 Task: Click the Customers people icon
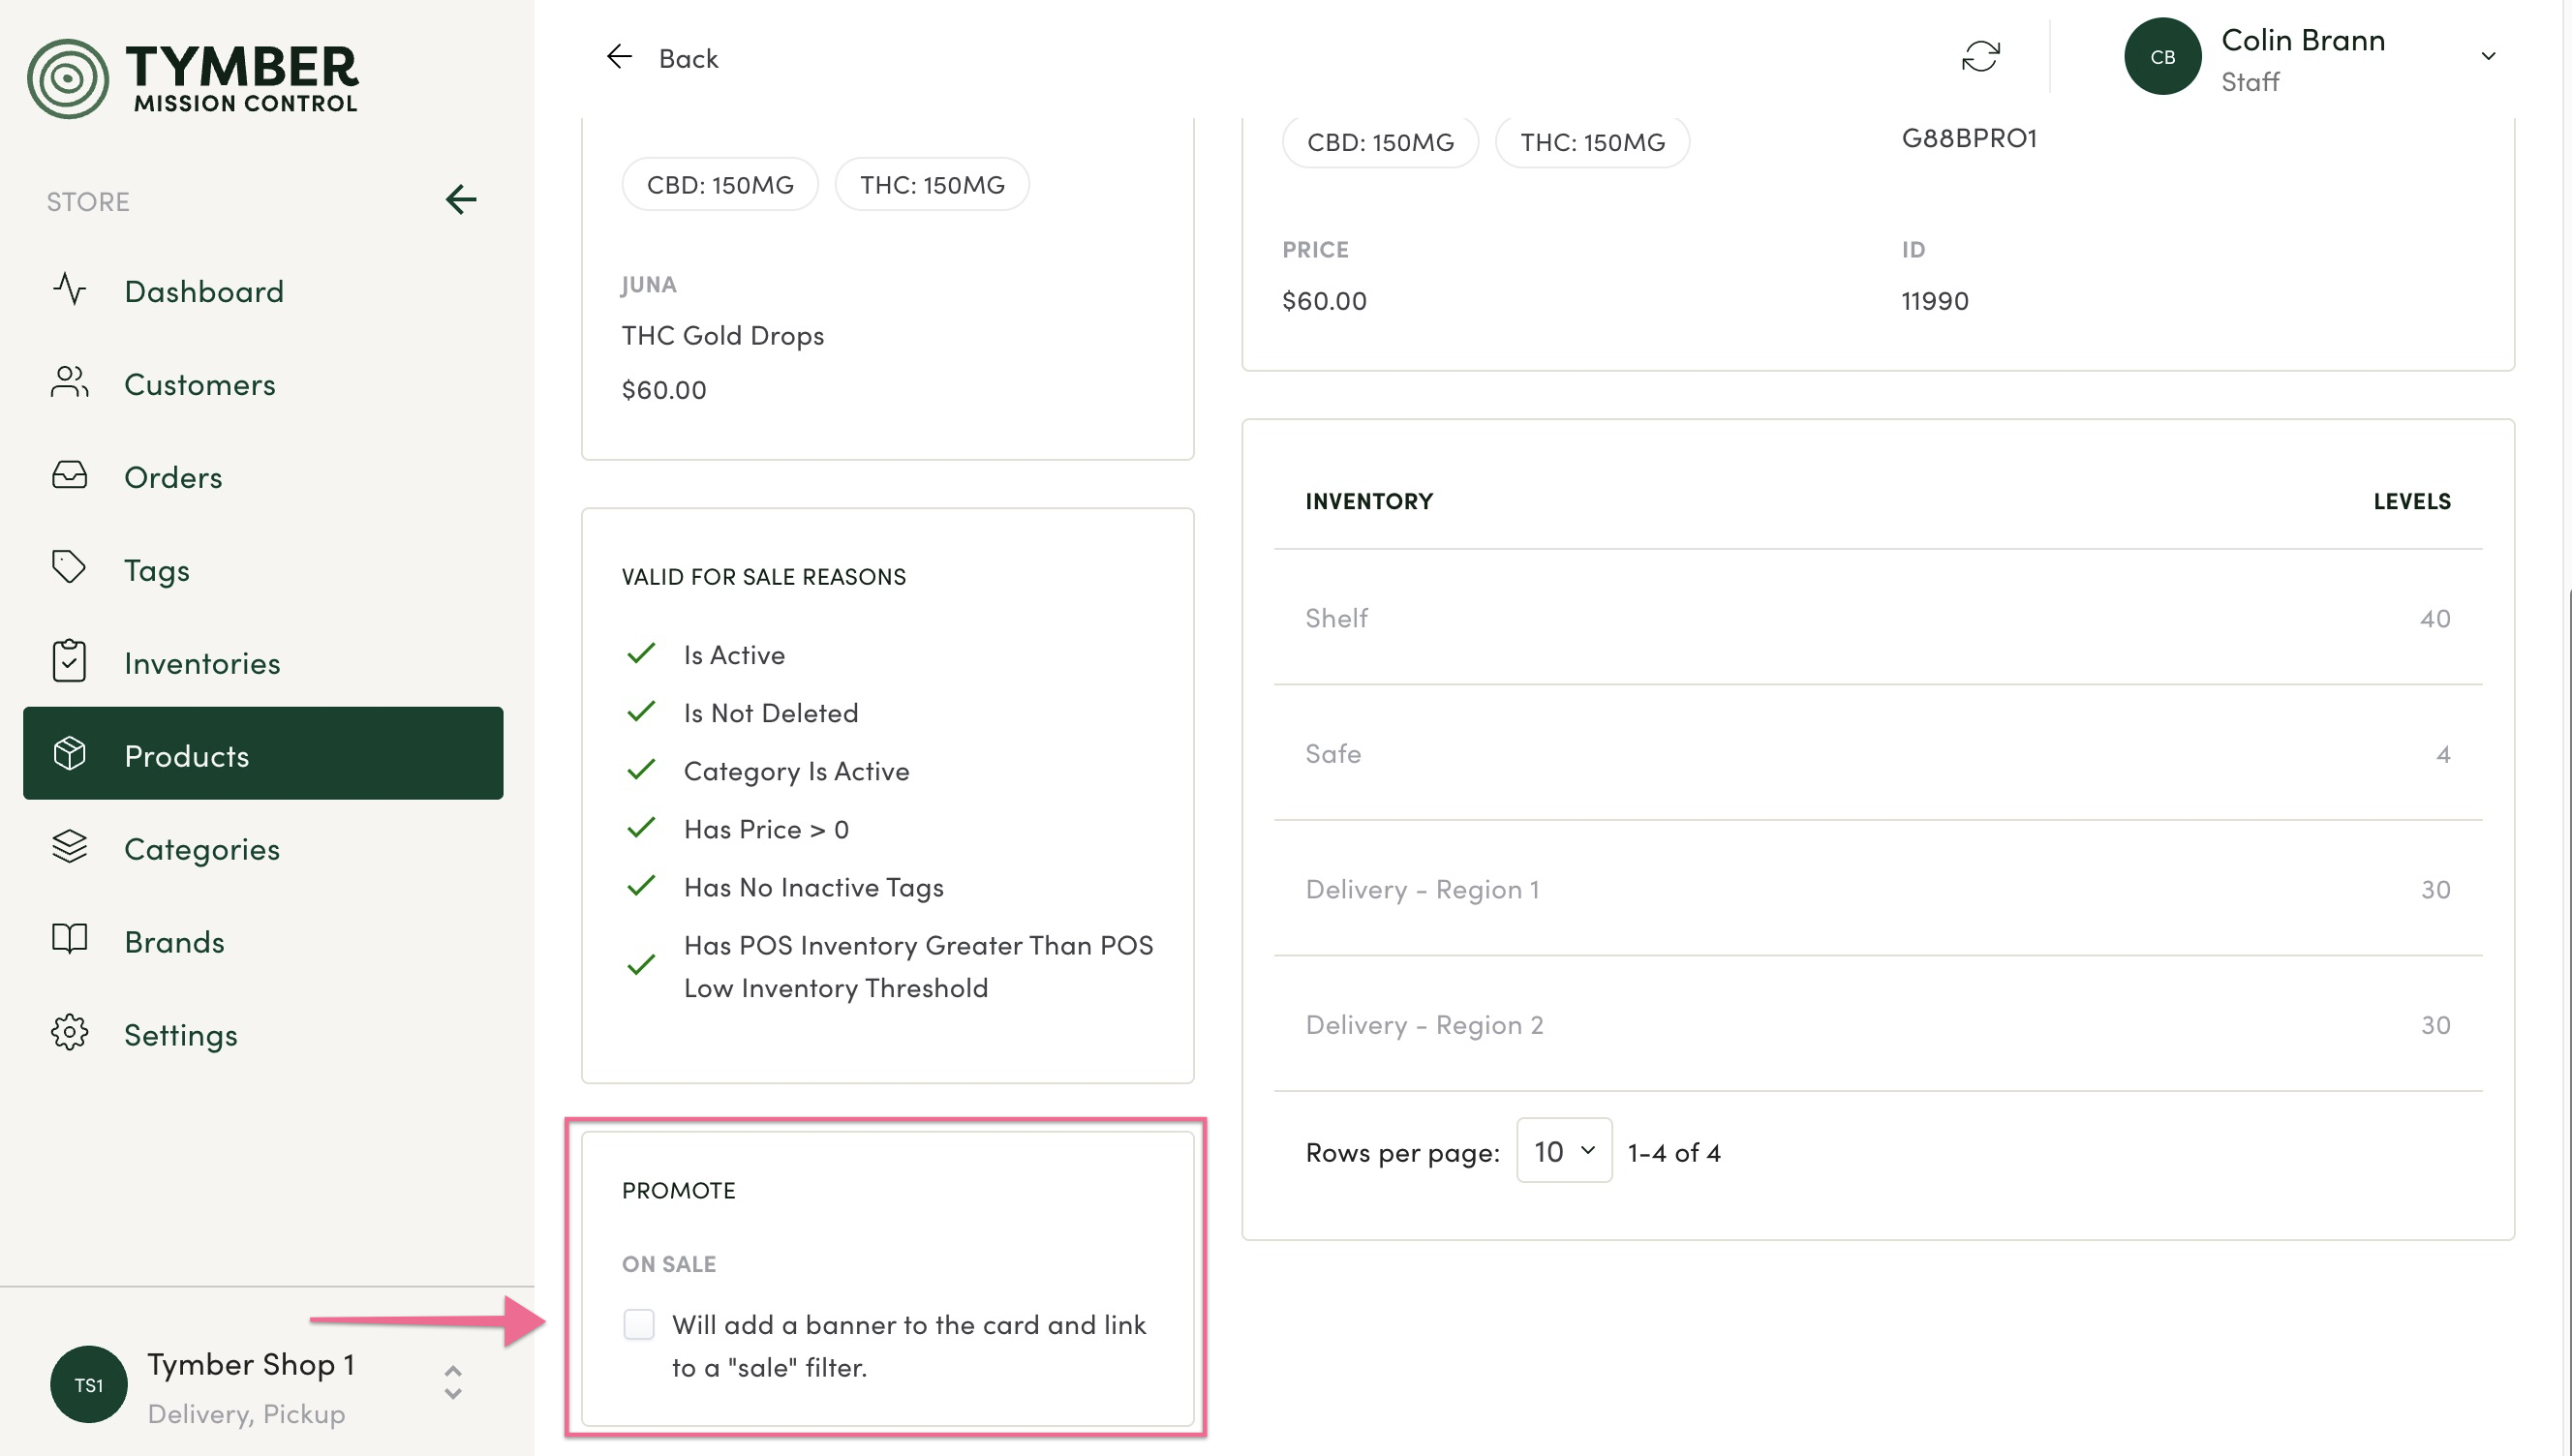(x=69, y=383)
